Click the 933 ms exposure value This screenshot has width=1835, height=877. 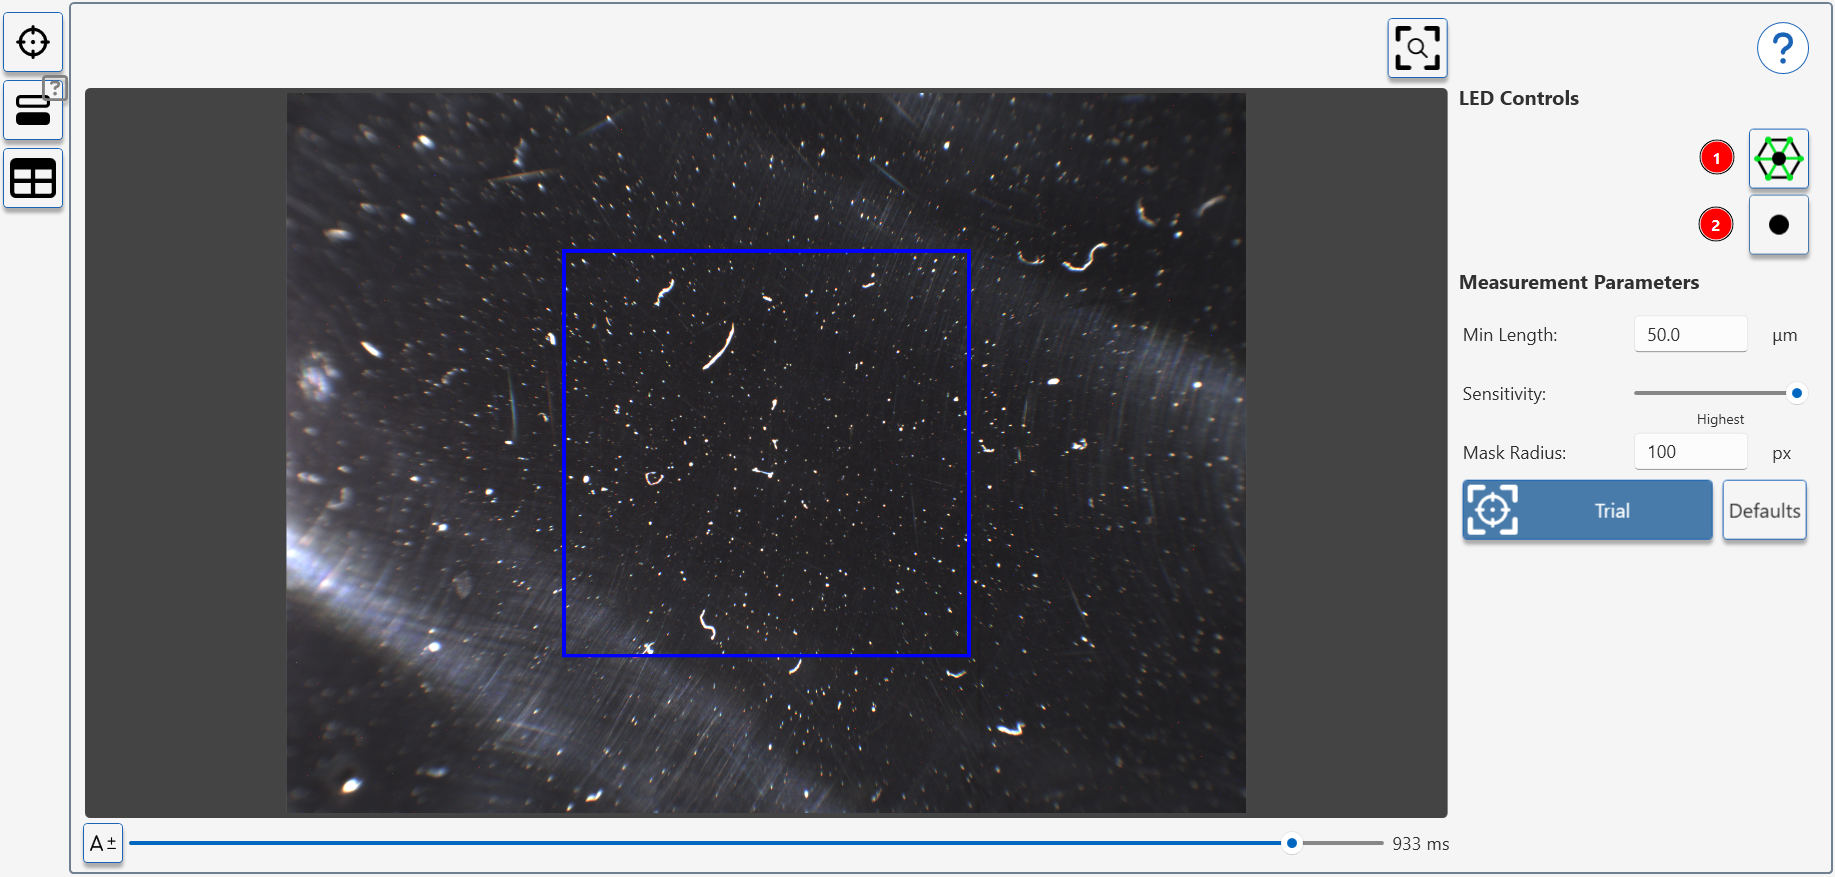point(1420,844)
